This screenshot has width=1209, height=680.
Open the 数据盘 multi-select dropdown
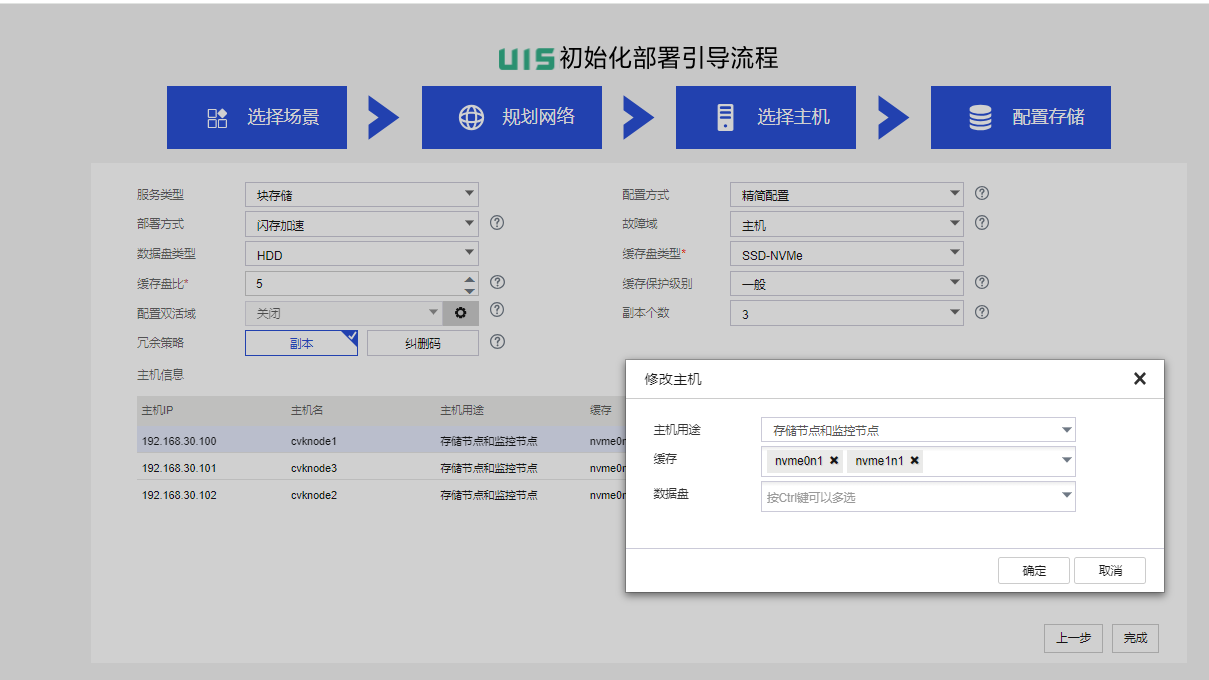[918, 496]
